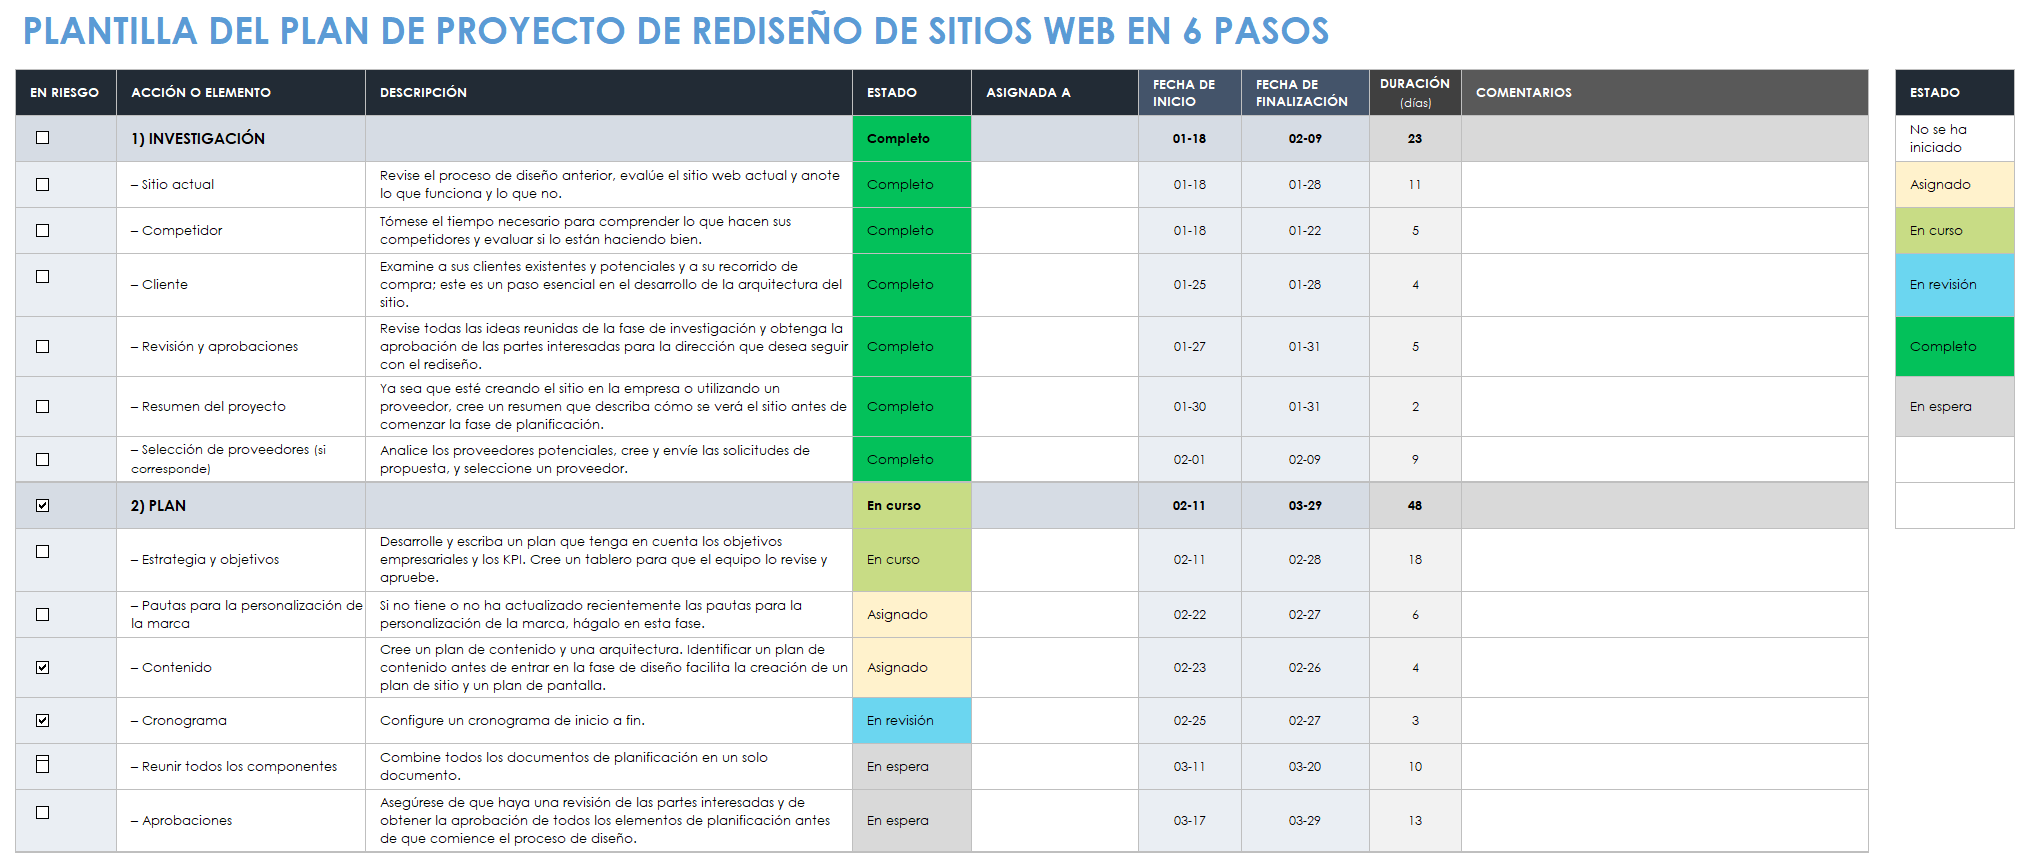Image resolution: width=2044 pixels, height=853 pixels.
Task: Click start date 02-11 of 2) PLAN
Action: coord(1190,505)
